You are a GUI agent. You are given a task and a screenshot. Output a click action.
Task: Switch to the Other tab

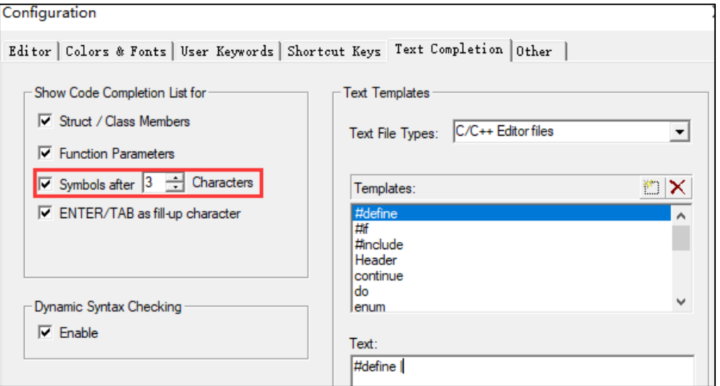coord(534,51)
